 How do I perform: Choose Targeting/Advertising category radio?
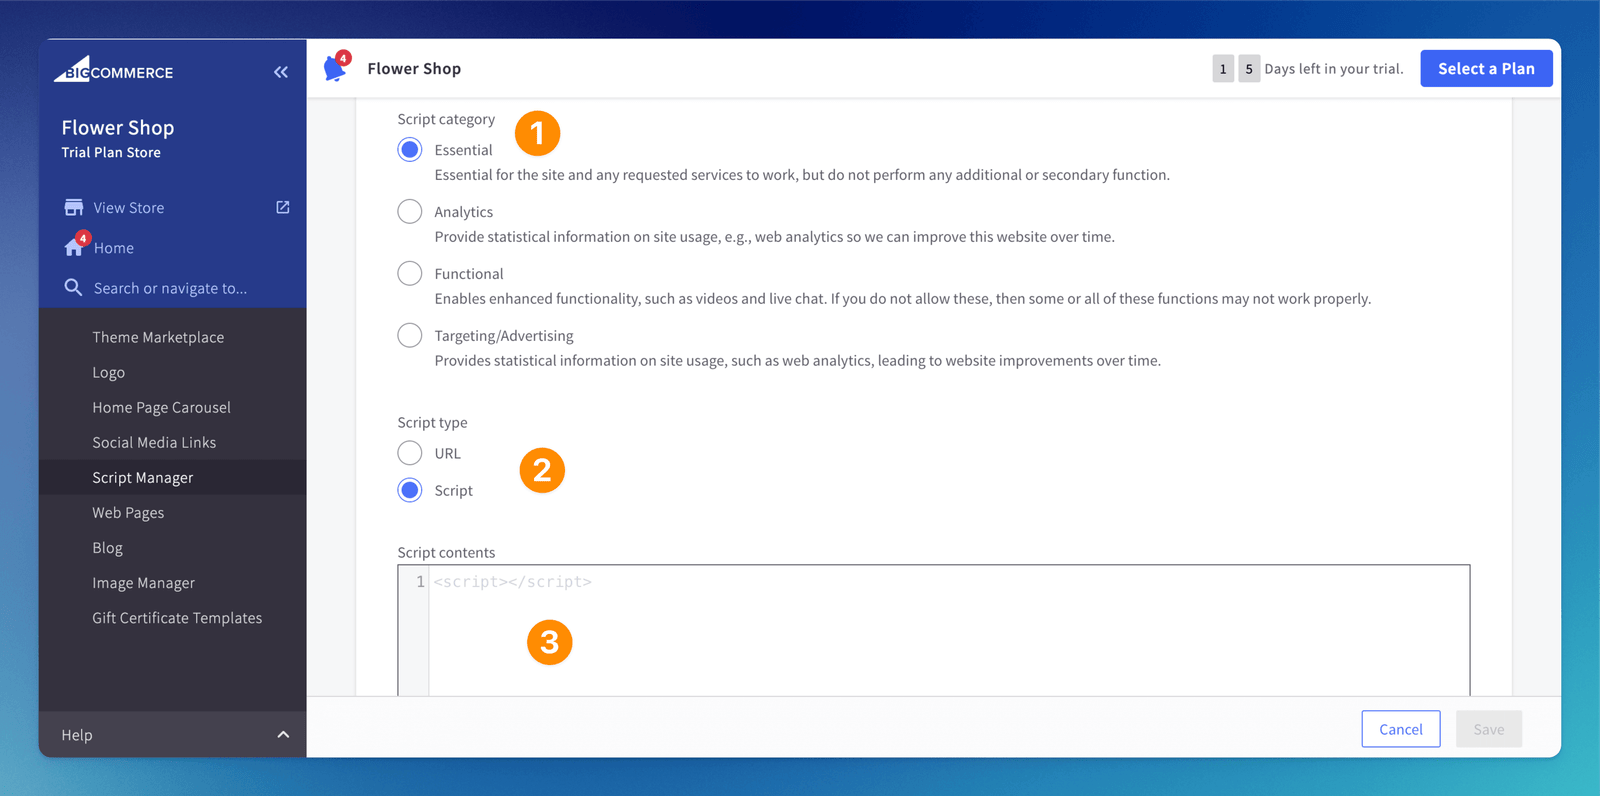click(410, 335)
